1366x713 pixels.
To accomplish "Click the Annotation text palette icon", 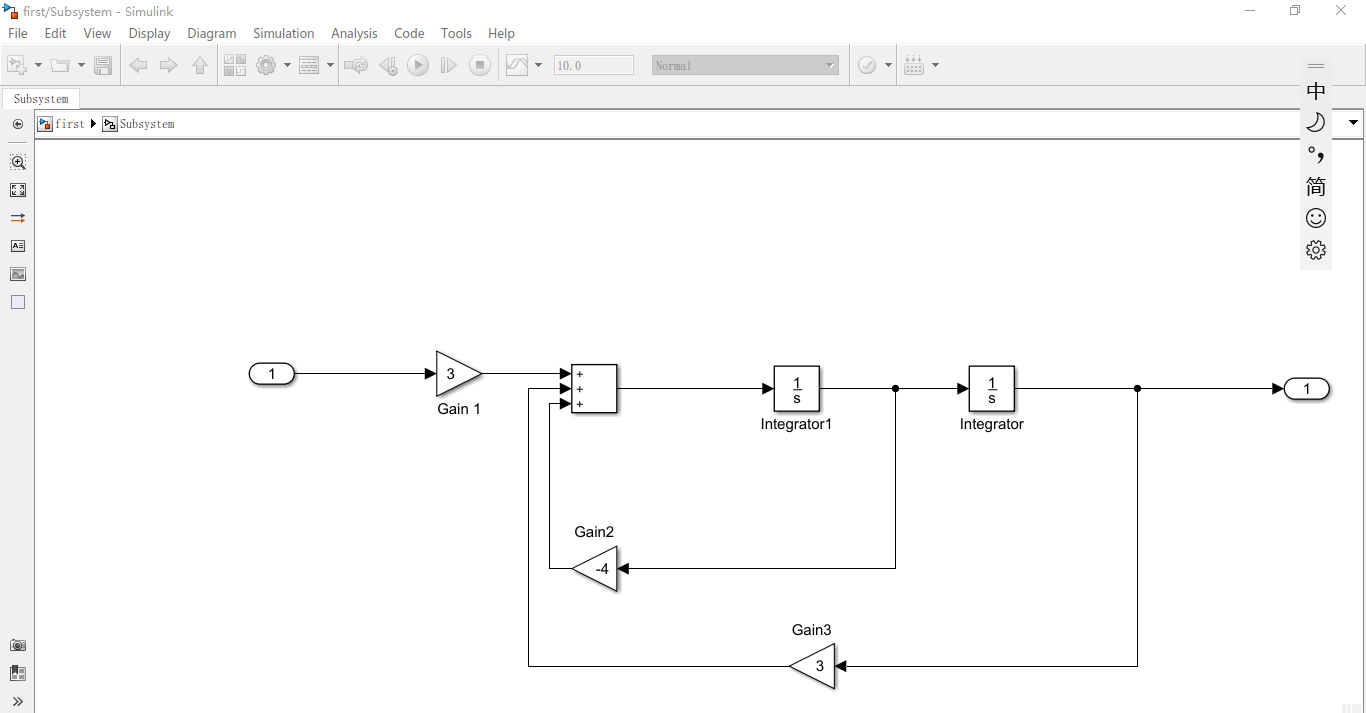I will pyautogui.click(x=18, y=246).
